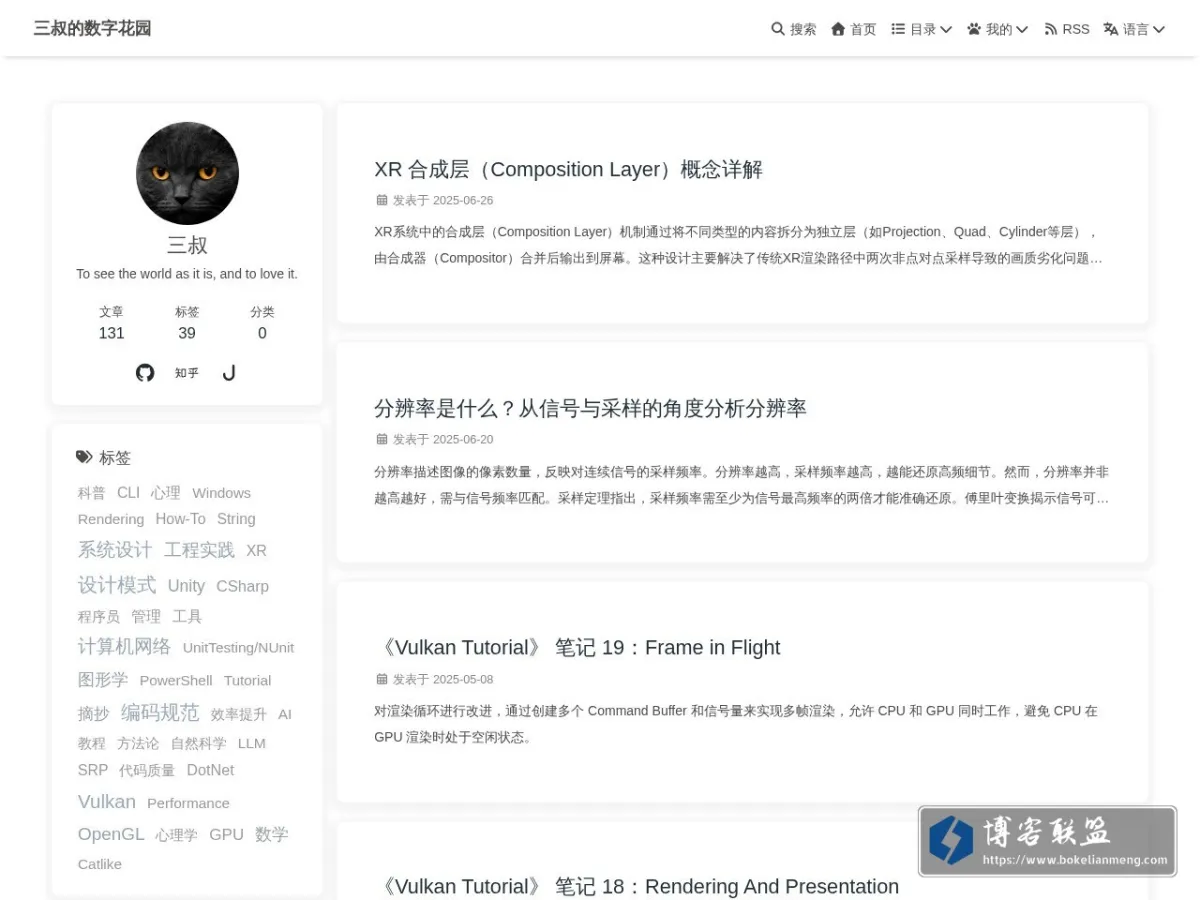The image size is (1200, 900).
Task: Click the site title 三叔的数字花园
Action: [x=92, y=28]
